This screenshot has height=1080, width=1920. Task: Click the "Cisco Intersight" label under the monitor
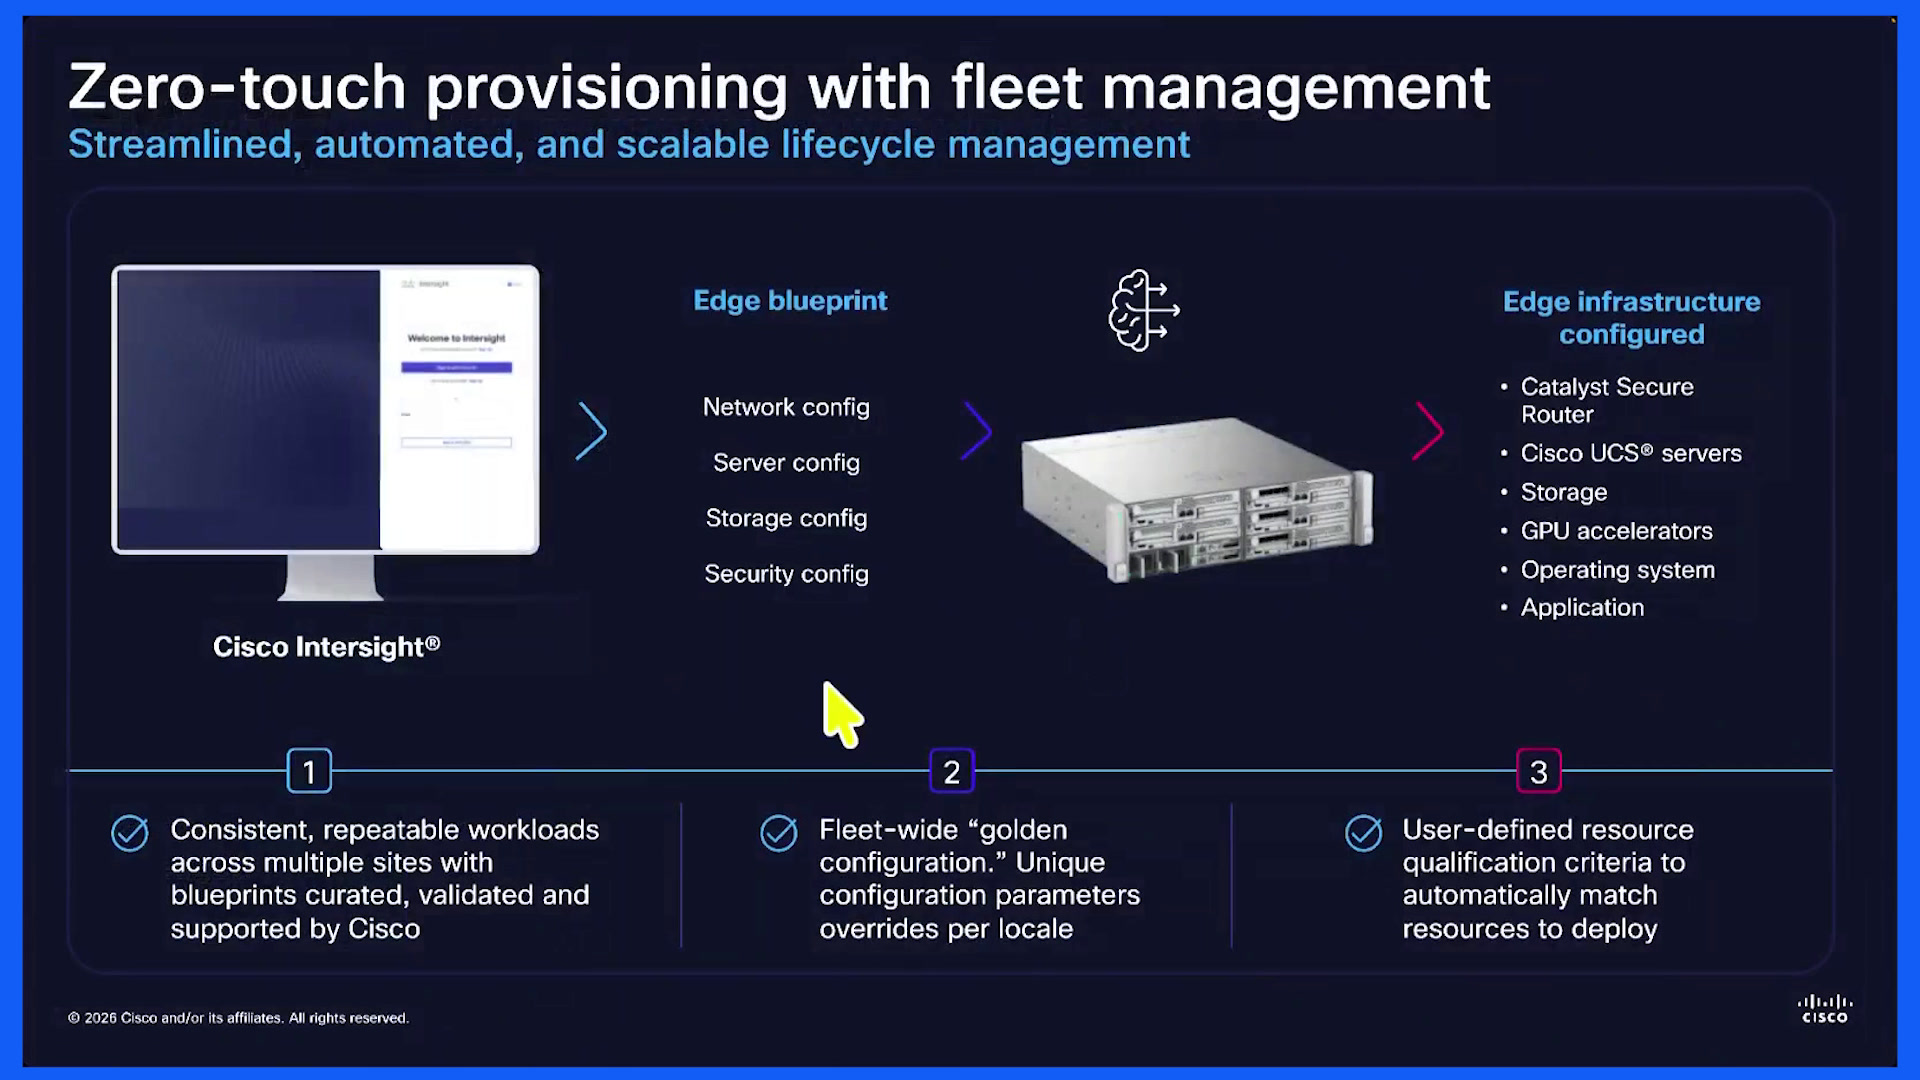[327, 647]
